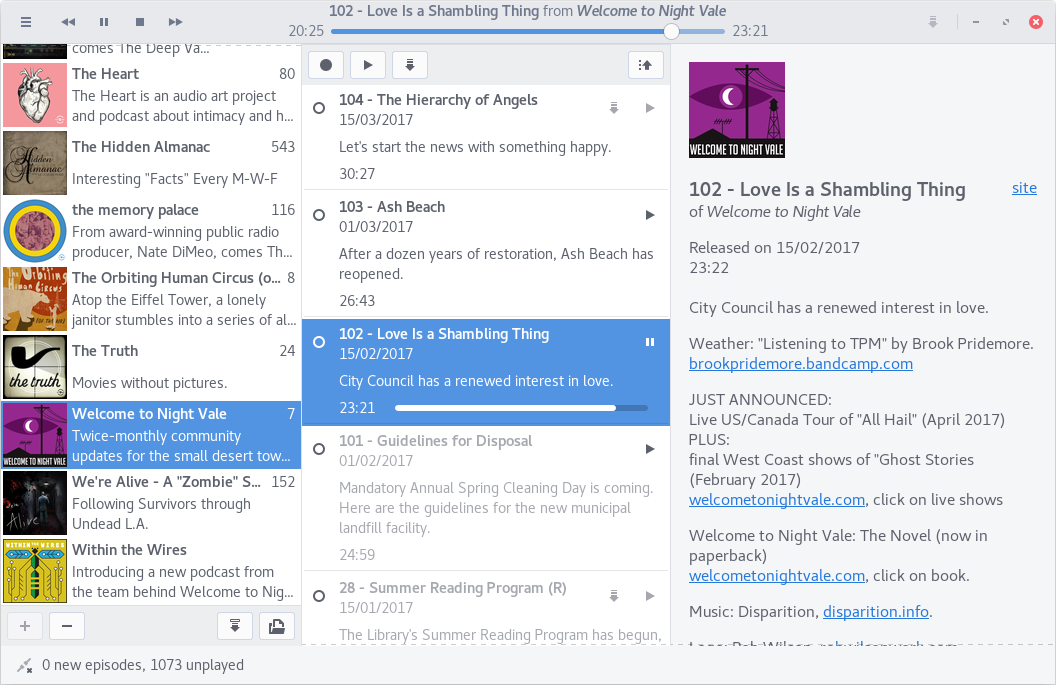Click the download button in the episode toolbar
Viewport: 1056px width, 685px height.
pos(409,65)
